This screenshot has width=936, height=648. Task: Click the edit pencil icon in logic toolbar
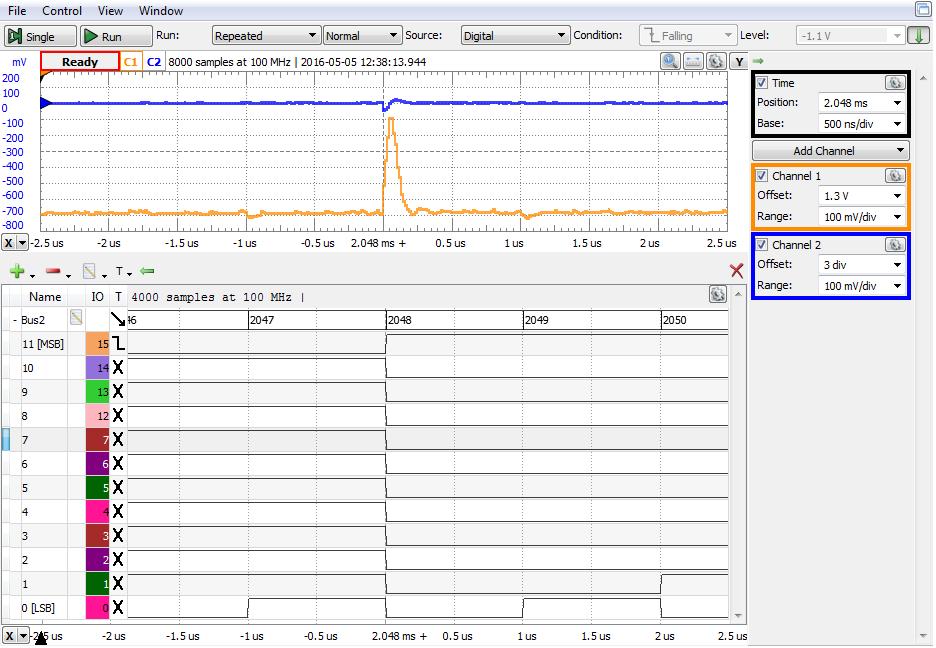[89, 271]
